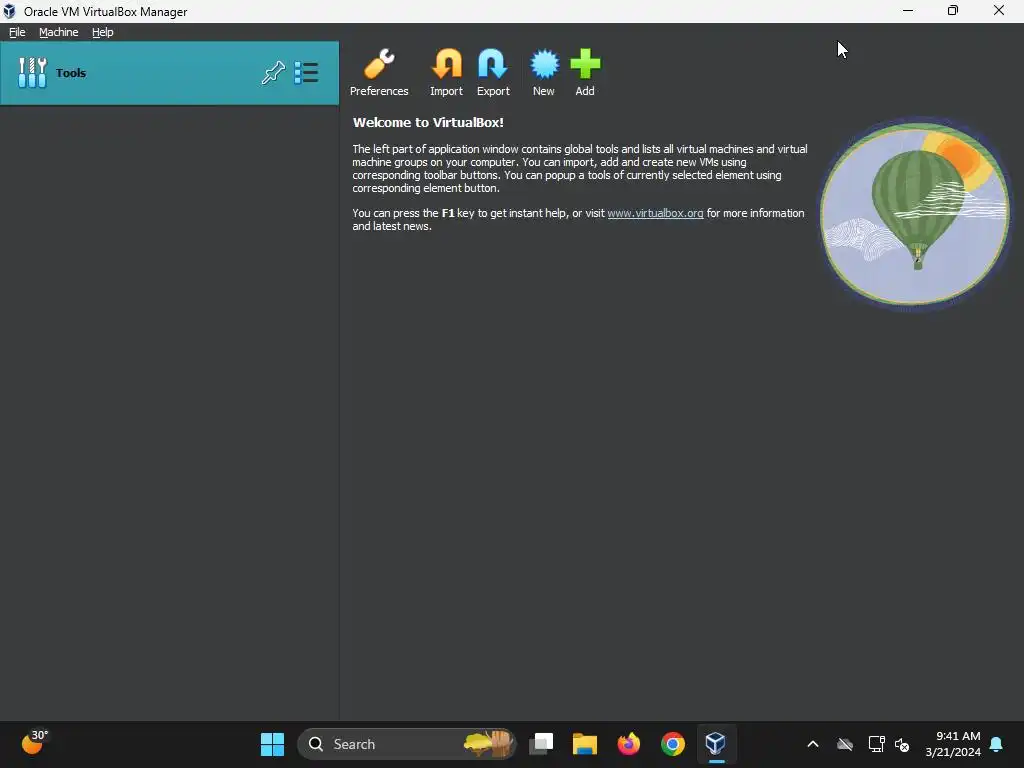Open the Help menu
This screenshot has width=1024, height=768.
coord(103,32)
